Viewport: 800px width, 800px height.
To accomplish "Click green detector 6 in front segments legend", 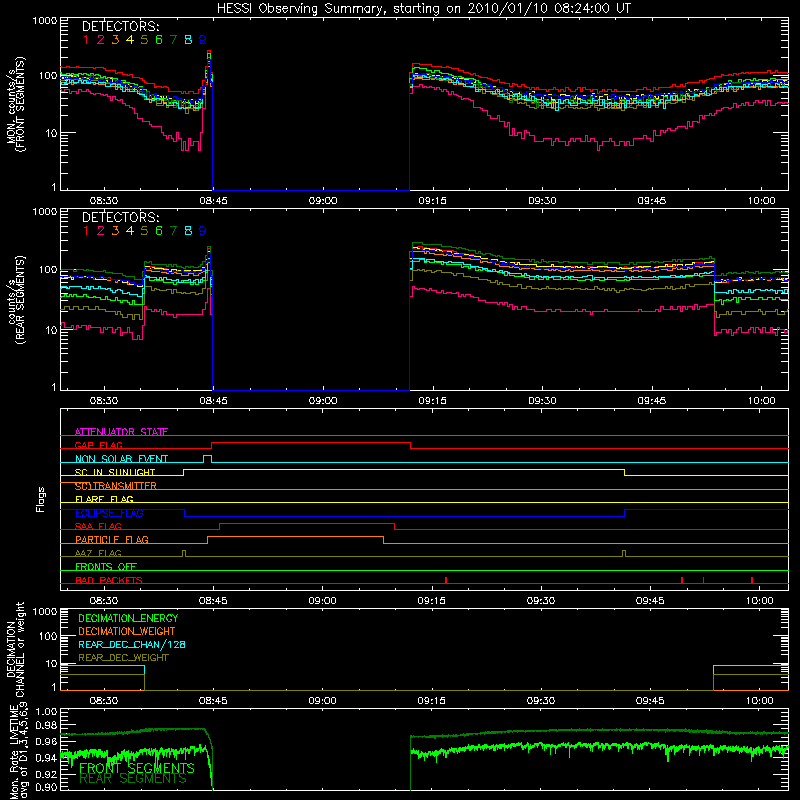I will coord(159,40).
